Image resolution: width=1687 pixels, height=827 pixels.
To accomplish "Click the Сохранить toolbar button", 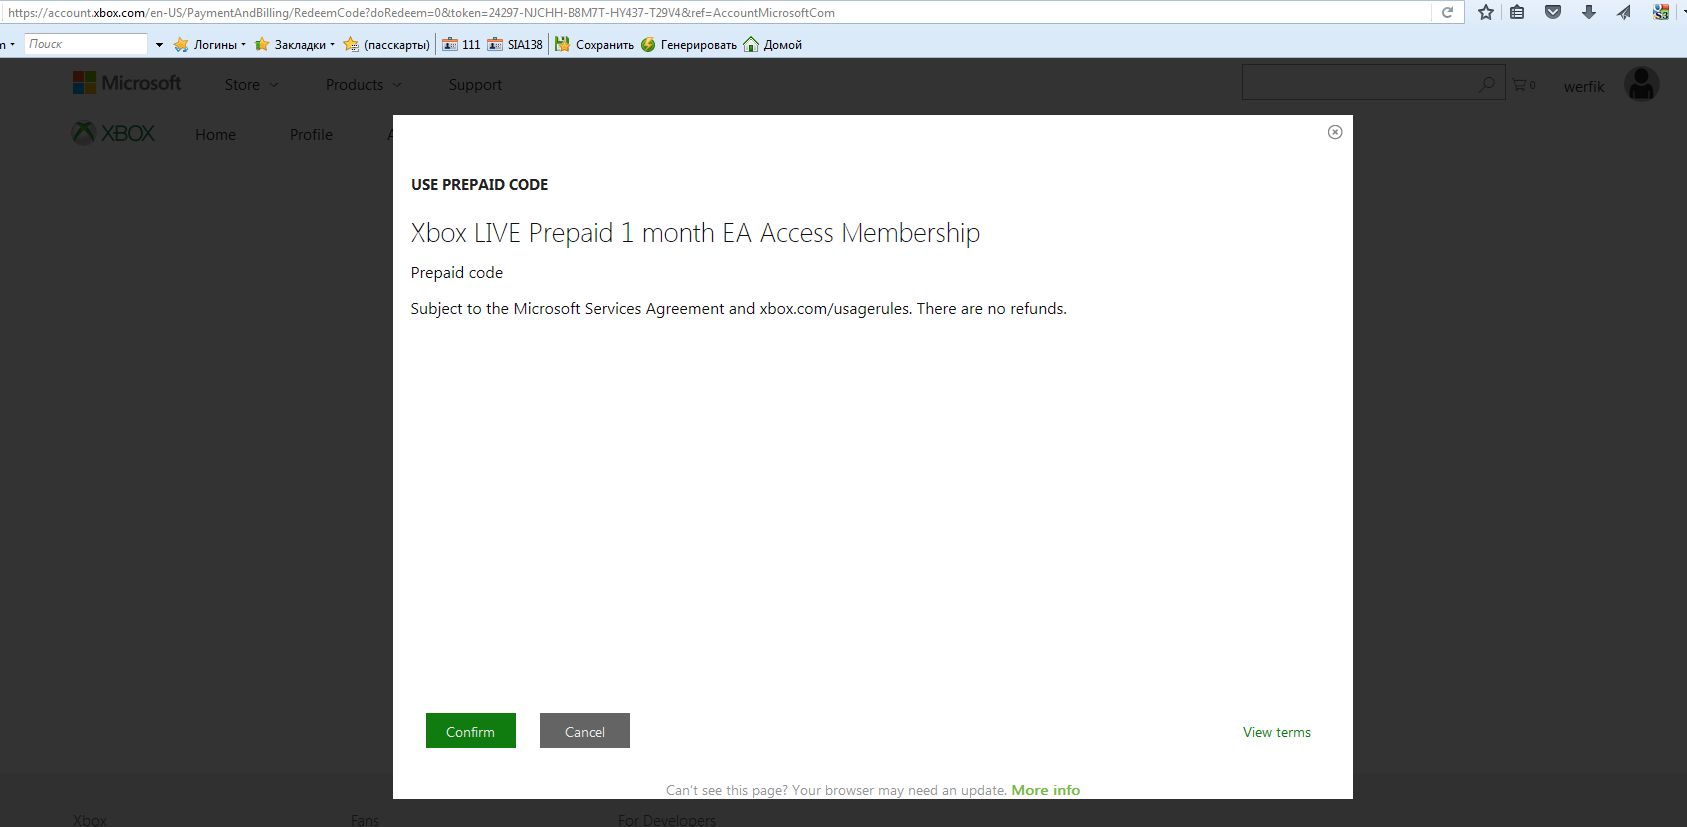I will click(594, 44).
